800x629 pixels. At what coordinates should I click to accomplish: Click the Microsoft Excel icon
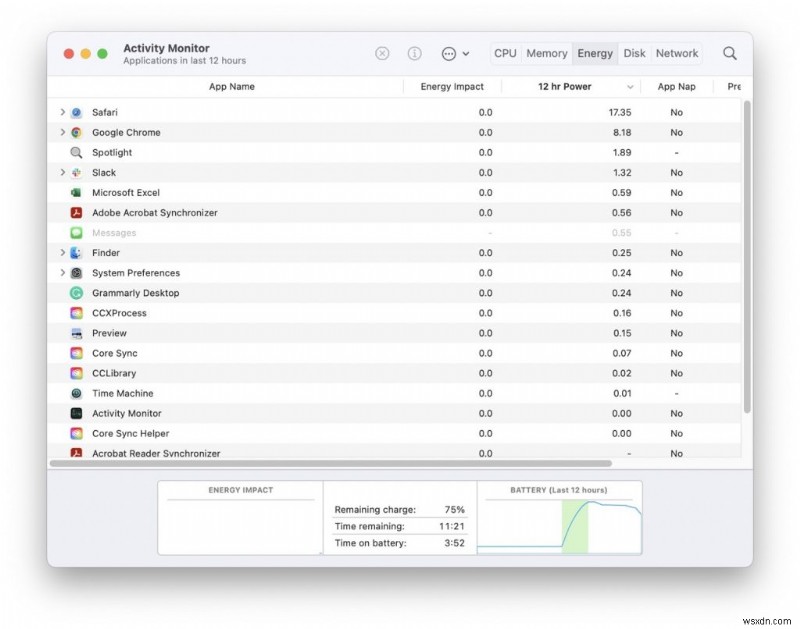[77, 192]
